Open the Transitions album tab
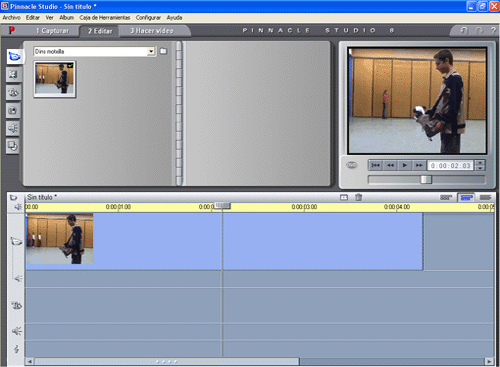 (x=13, y=74)
